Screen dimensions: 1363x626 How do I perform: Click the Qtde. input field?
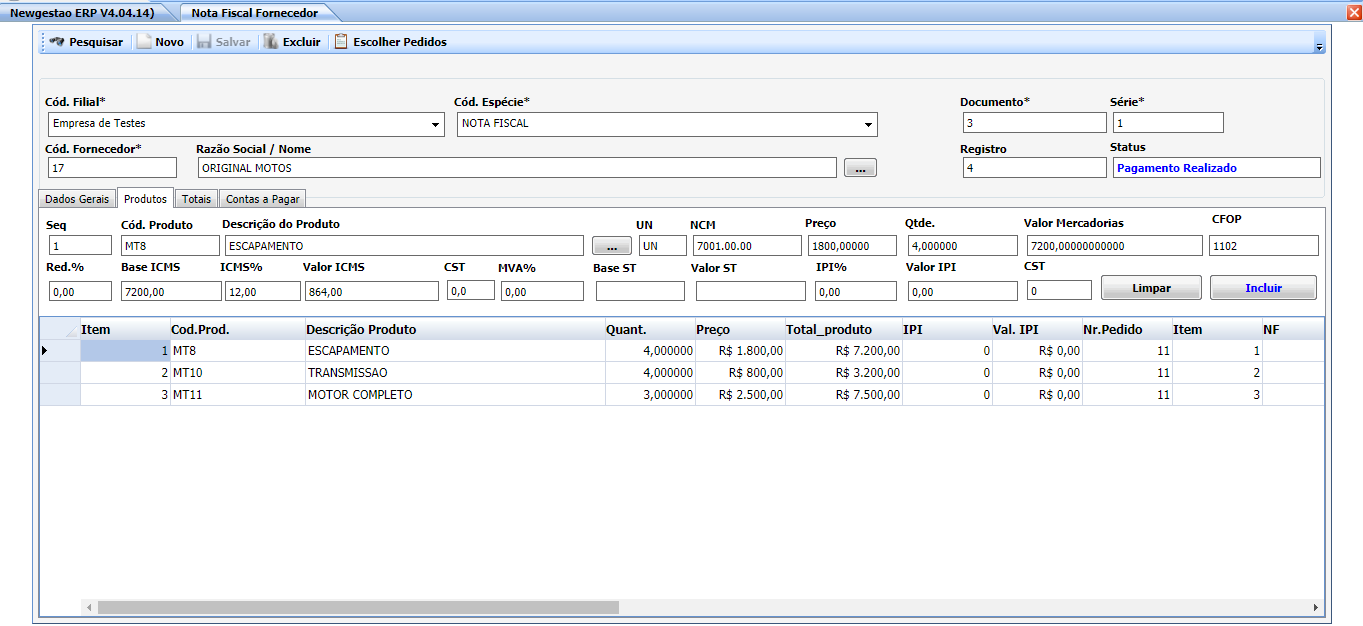[962, 245]
